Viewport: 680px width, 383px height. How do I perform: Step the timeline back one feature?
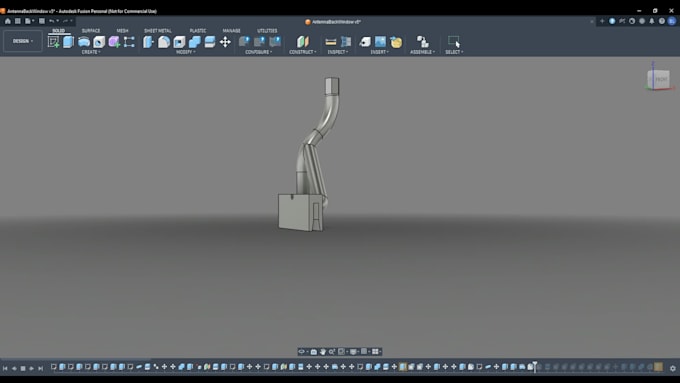click(14, 368)
